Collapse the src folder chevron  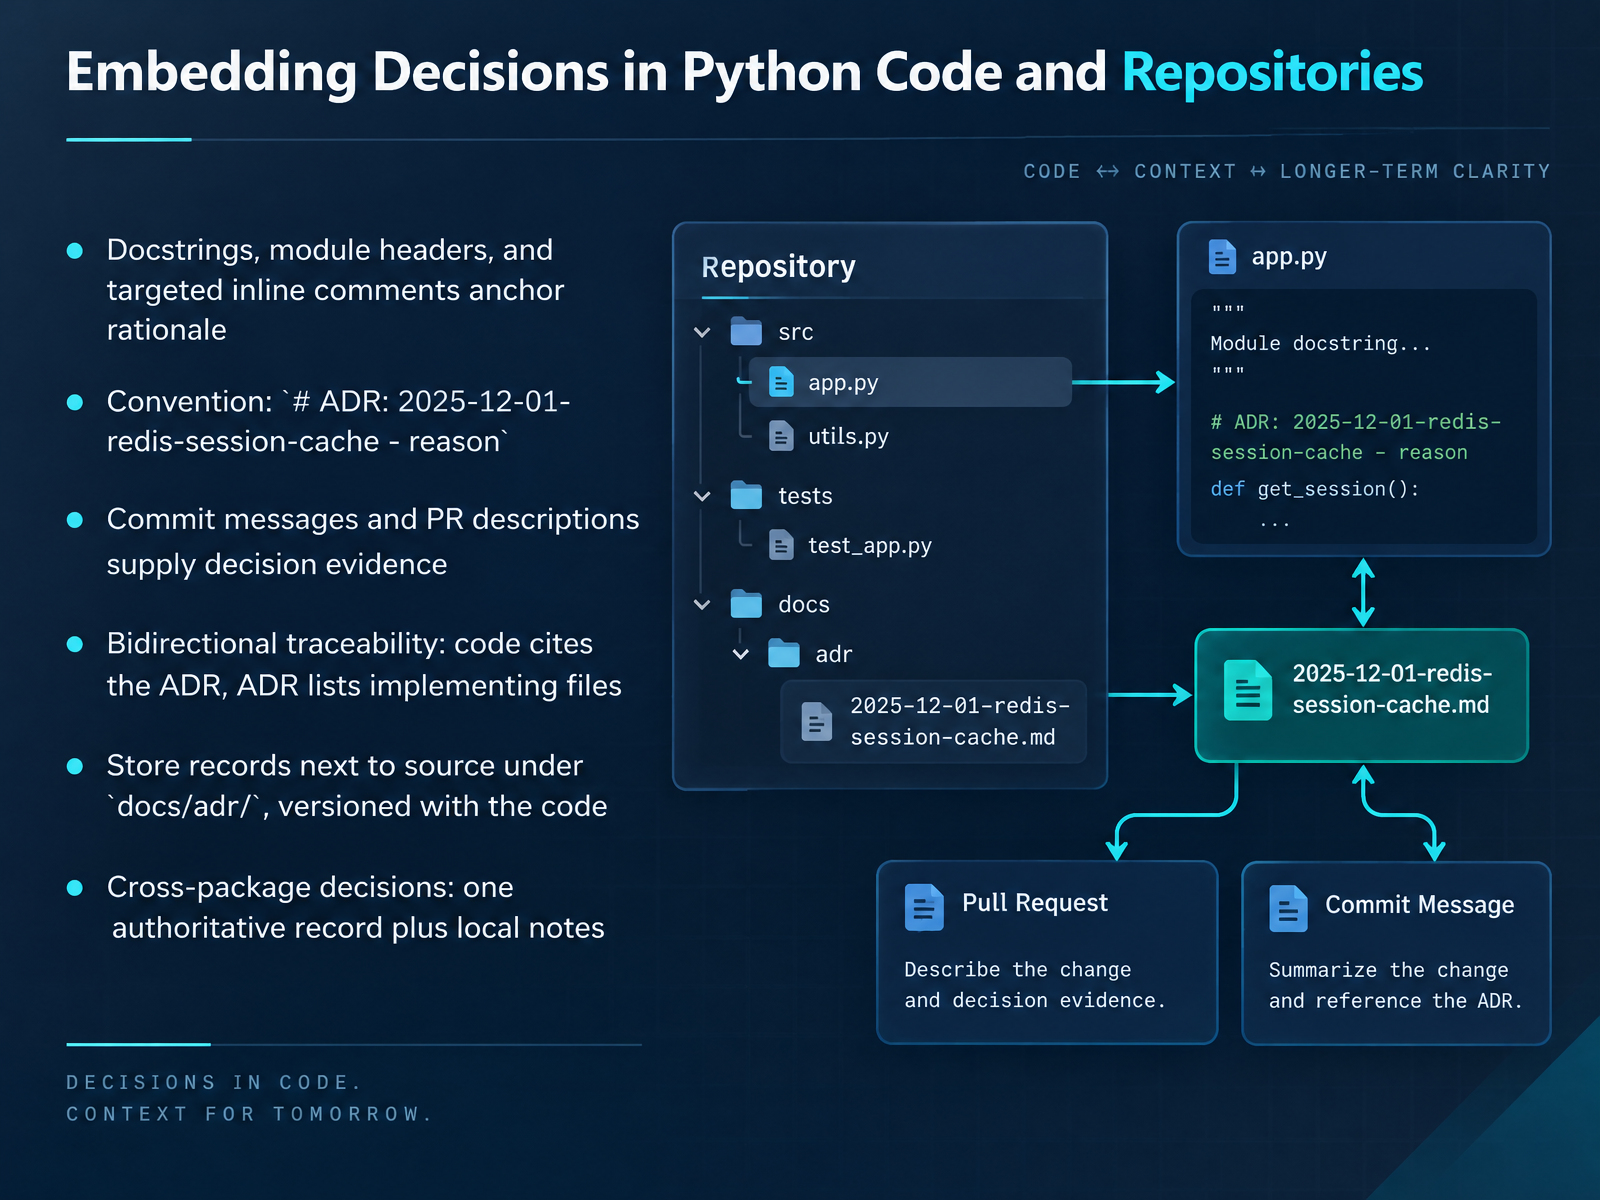pos(702,332)
